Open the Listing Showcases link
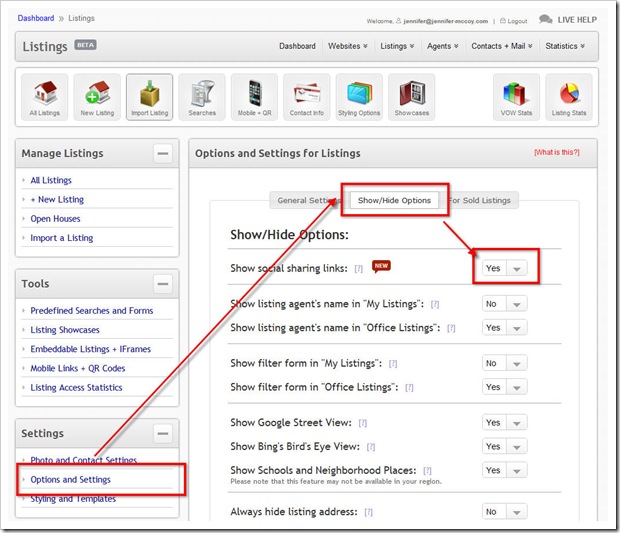 65,330
